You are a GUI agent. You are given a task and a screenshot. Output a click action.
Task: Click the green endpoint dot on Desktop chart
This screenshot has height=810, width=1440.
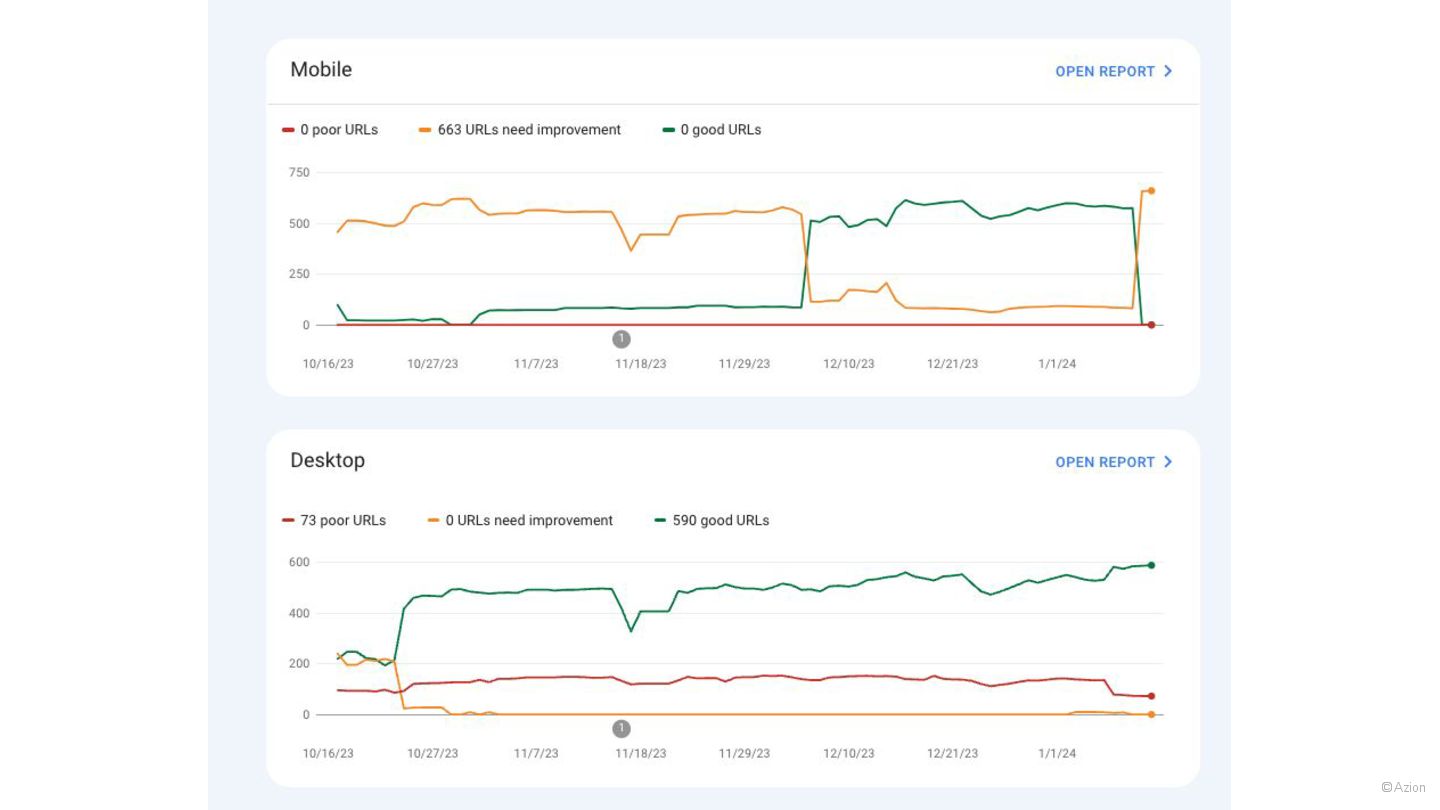pyautogui.click(x=1151, y=565)
